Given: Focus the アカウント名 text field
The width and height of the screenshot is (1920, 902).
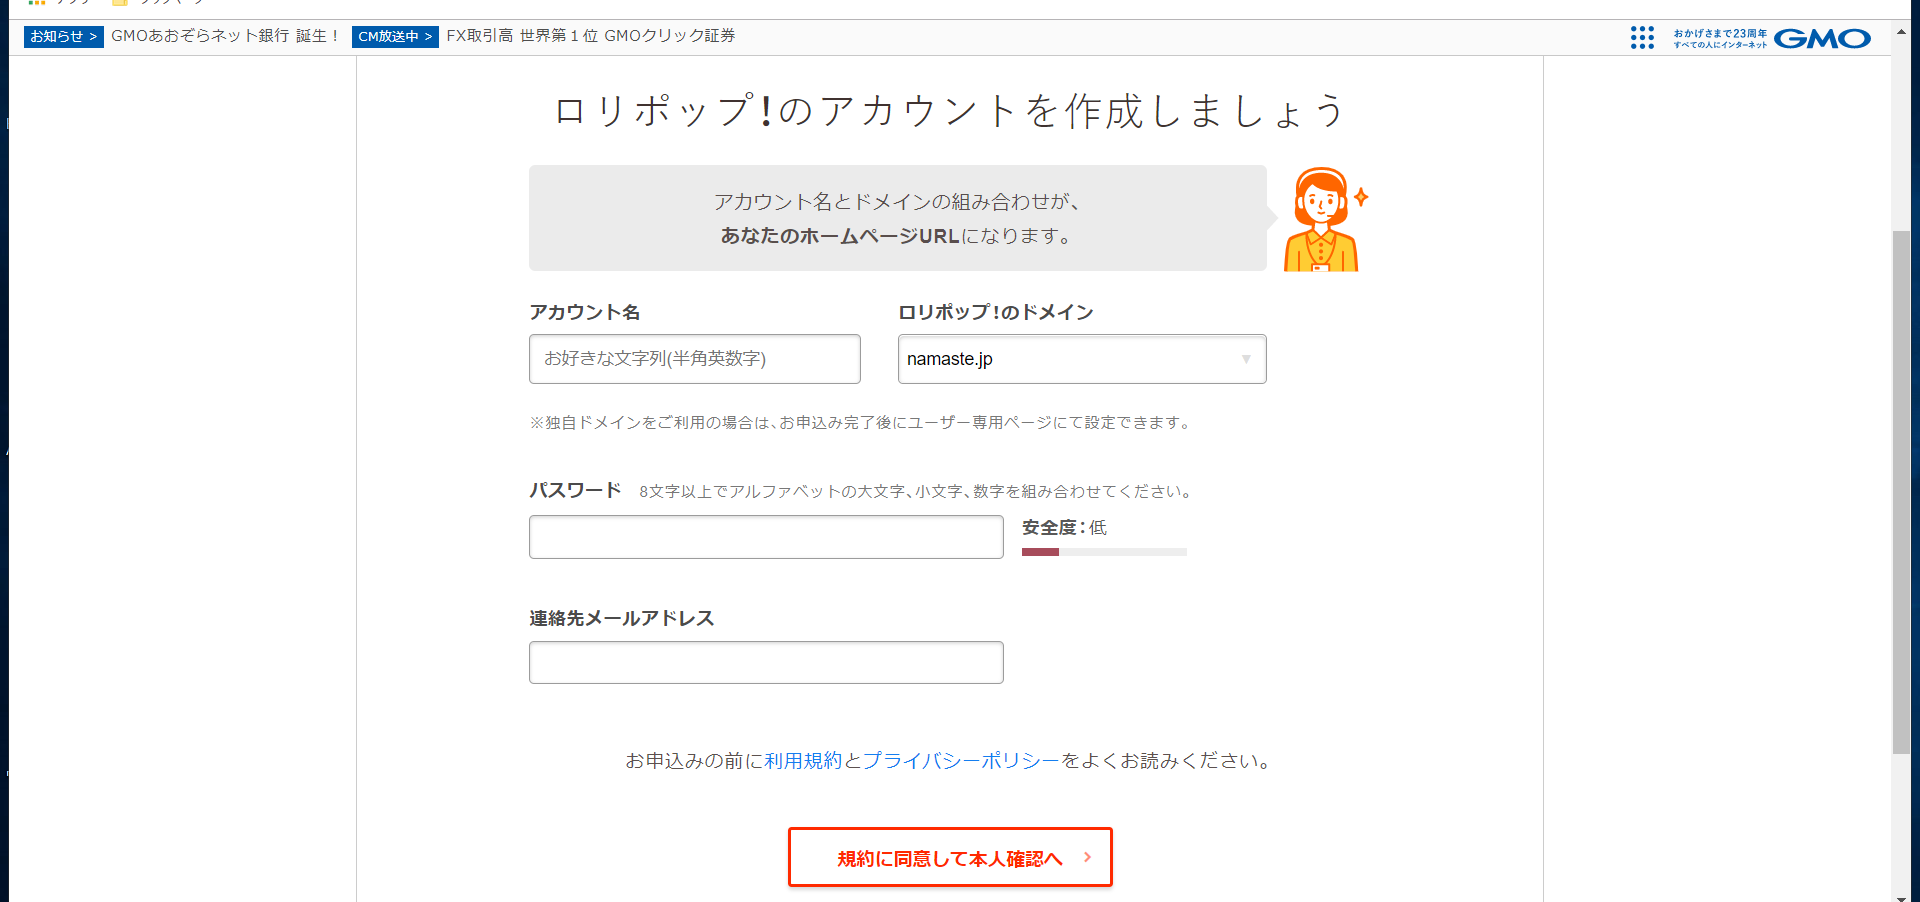Looking at the screenshot, I should [694, 359].
